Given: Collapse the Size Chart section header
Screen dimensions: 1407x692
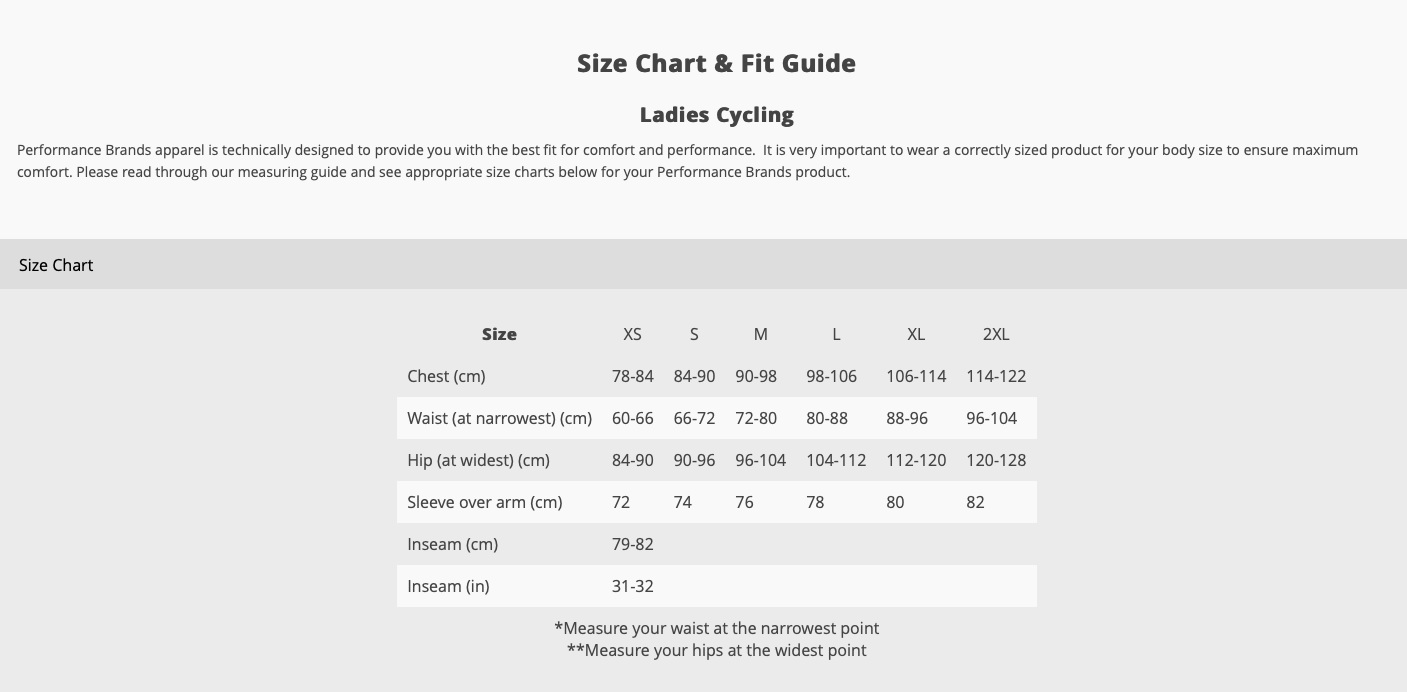Looking at the screenshot, I should click(703, 265).
